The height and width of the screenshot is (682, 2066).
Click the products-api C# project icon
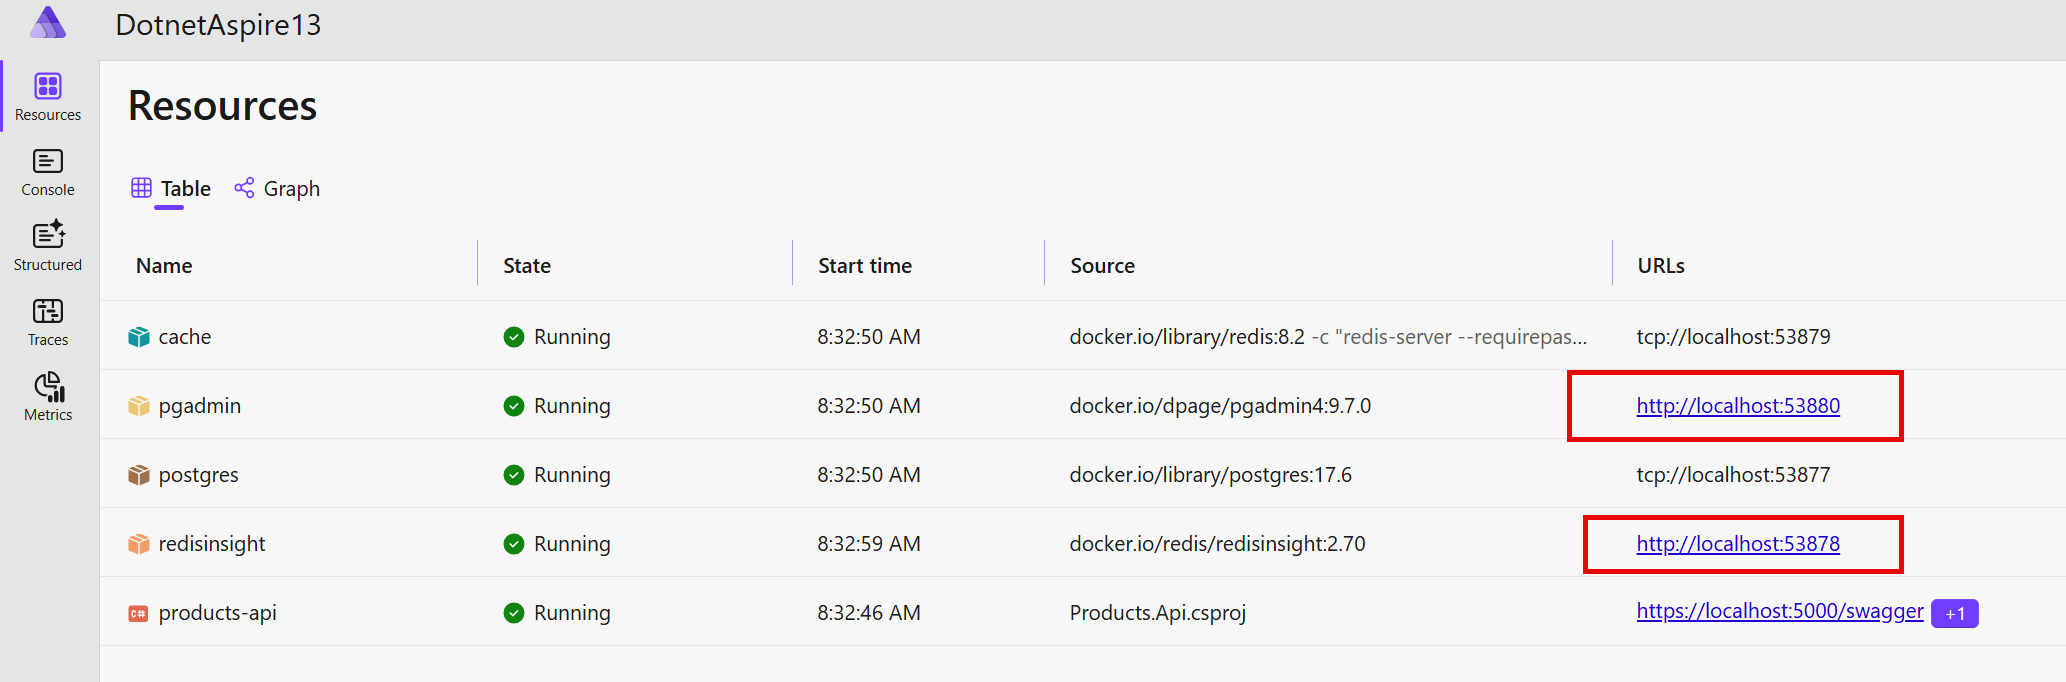click(x=139, y=613)
